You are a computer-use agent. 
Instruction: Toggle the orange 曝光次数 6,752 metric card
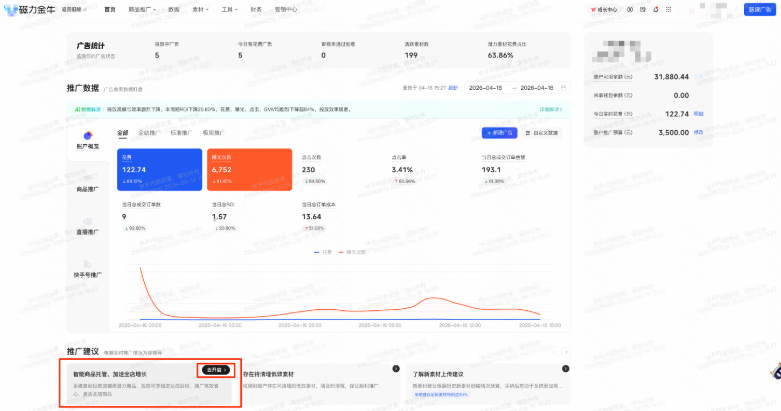pos(250,169)
